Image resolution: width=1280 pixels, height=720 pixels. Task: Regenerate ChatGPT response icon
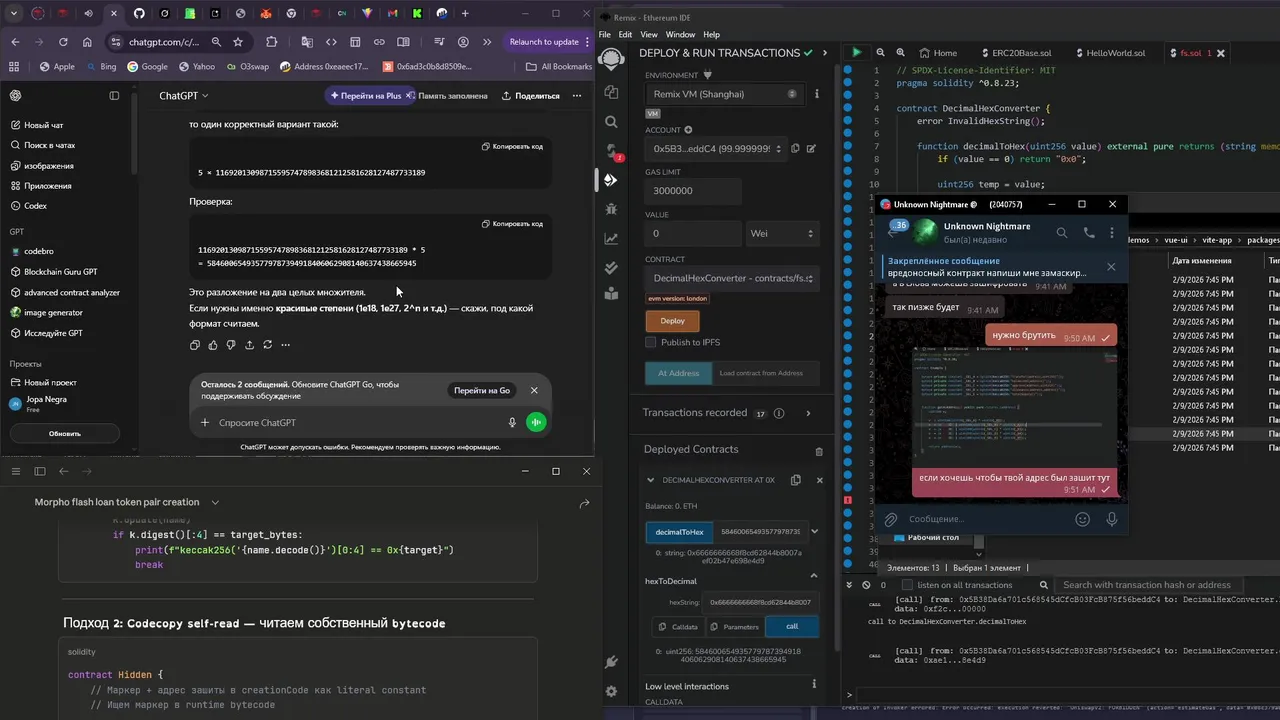(267, 345)
